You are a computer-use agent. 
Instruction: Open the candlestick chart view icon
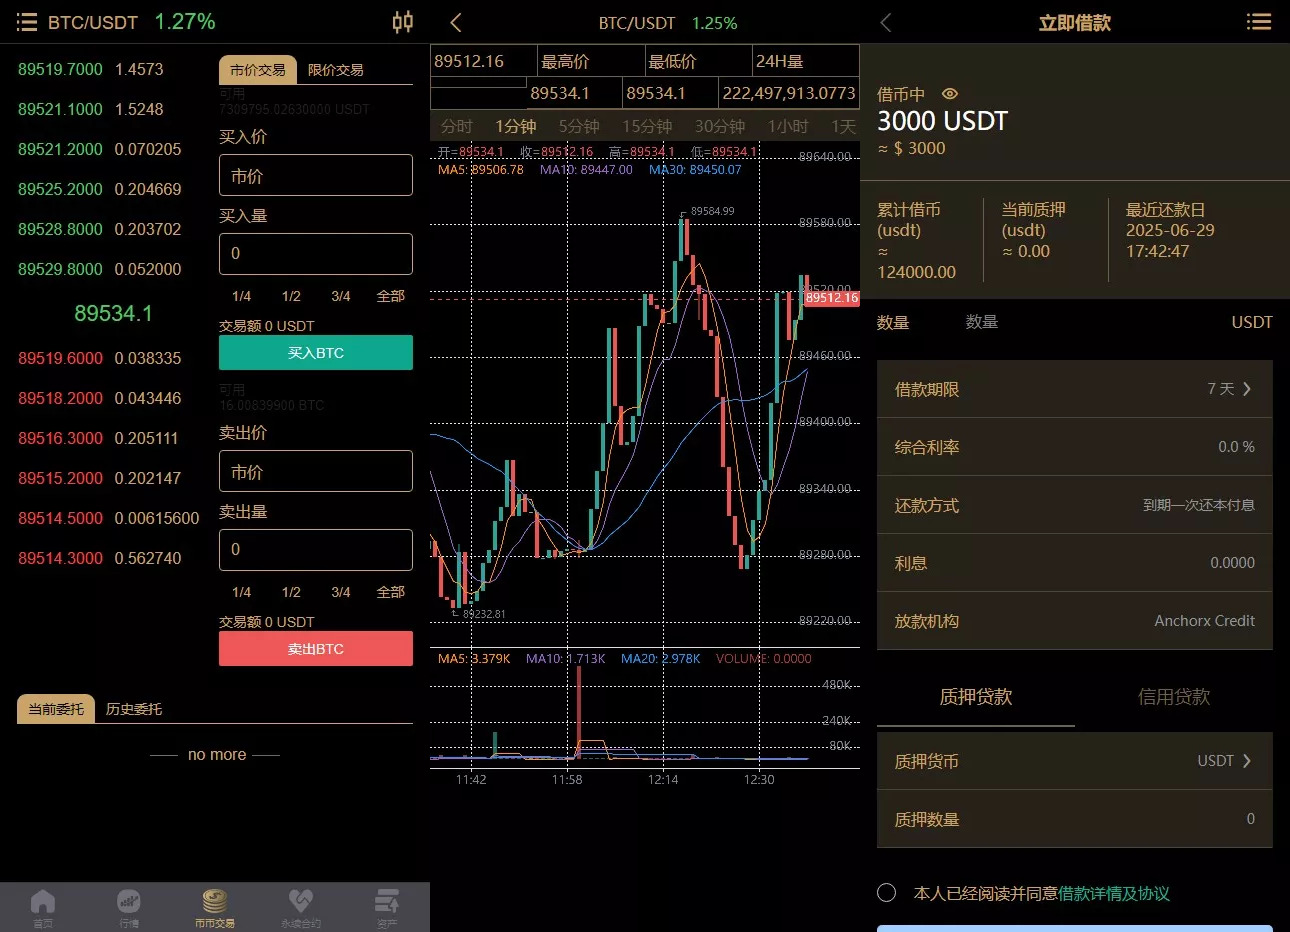pyautogui.click(x=403, y=22)
